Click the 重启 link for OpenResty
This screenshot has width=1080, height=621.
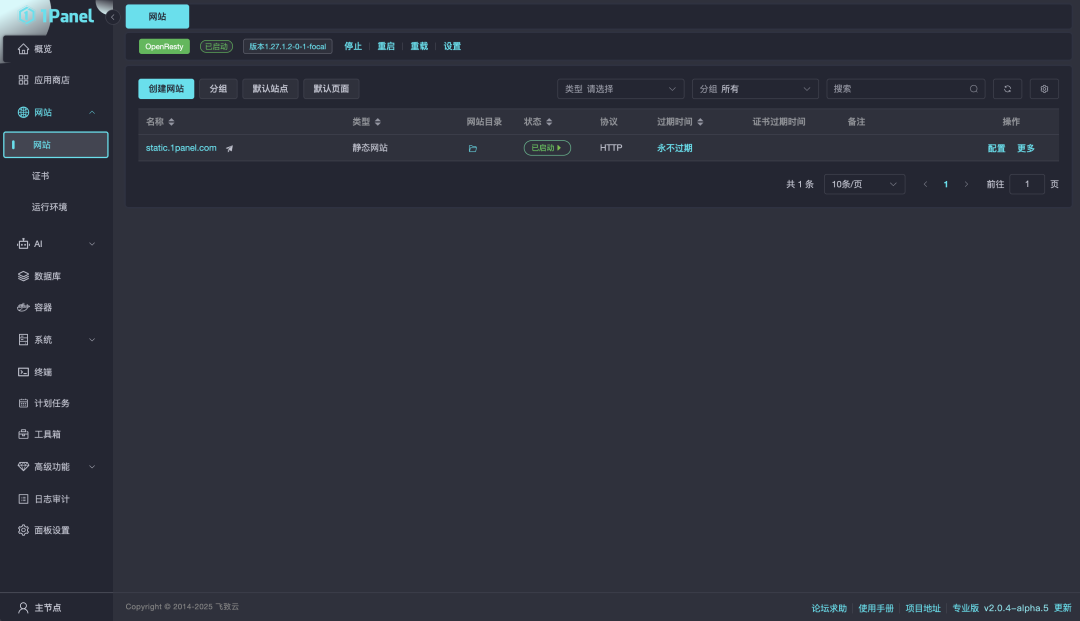point(386,46)
